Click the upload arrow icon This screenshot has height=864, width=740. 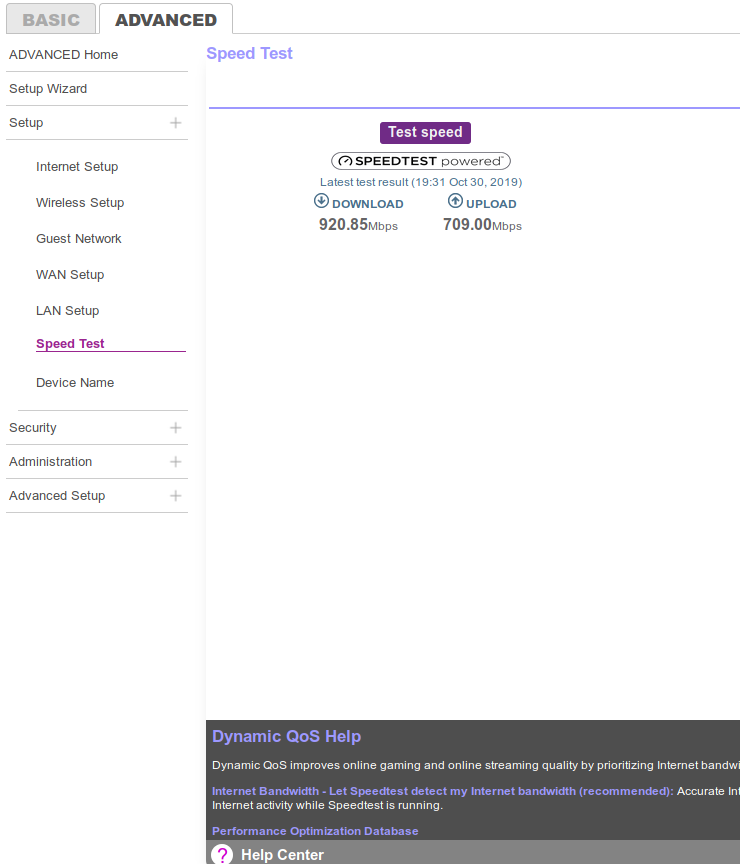[455, 201]
